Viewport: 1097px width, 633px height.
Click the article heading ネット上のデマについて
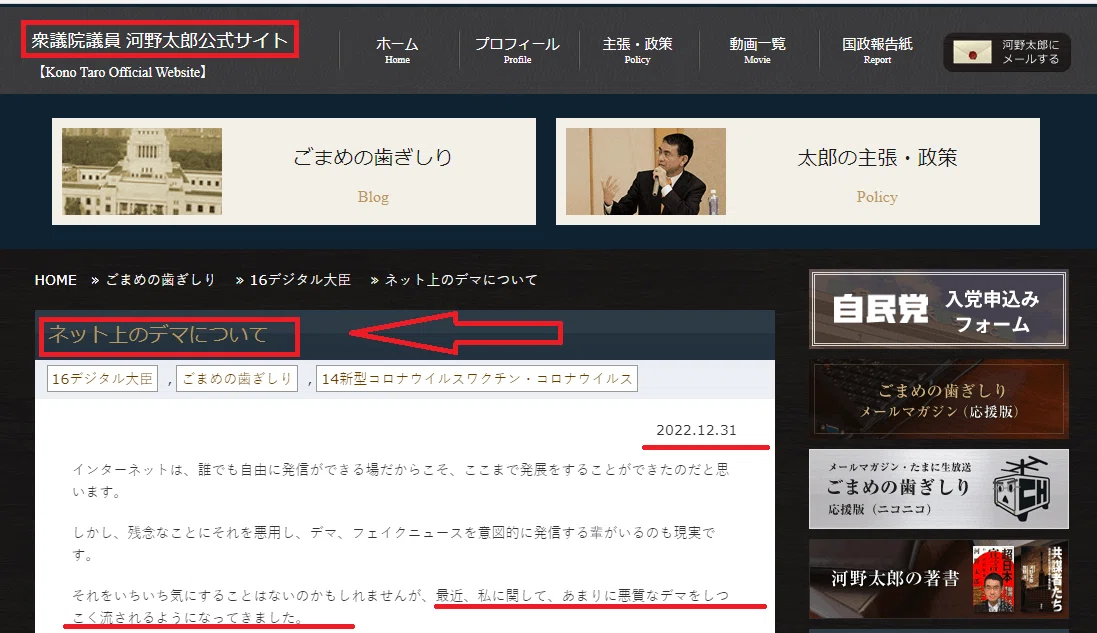click(x=157, y=334)
